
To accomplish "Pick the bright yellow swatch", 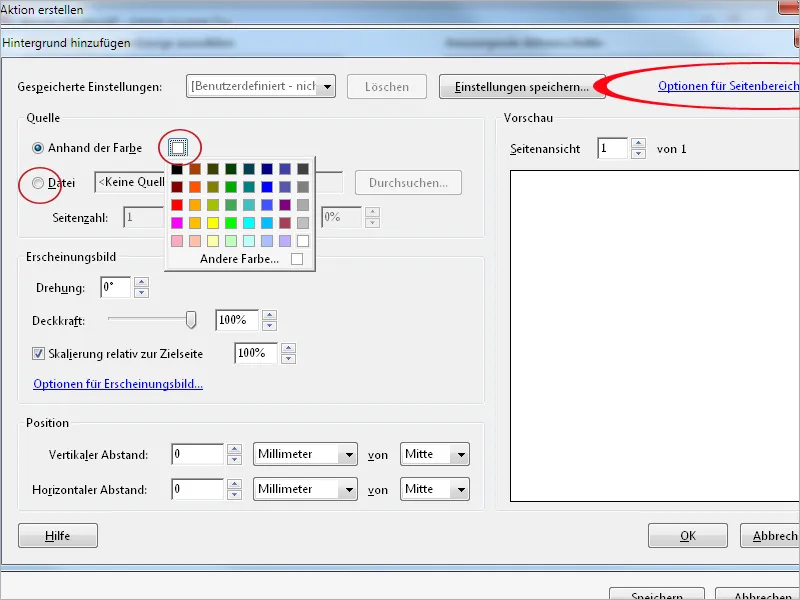I will tap(213, 222).
